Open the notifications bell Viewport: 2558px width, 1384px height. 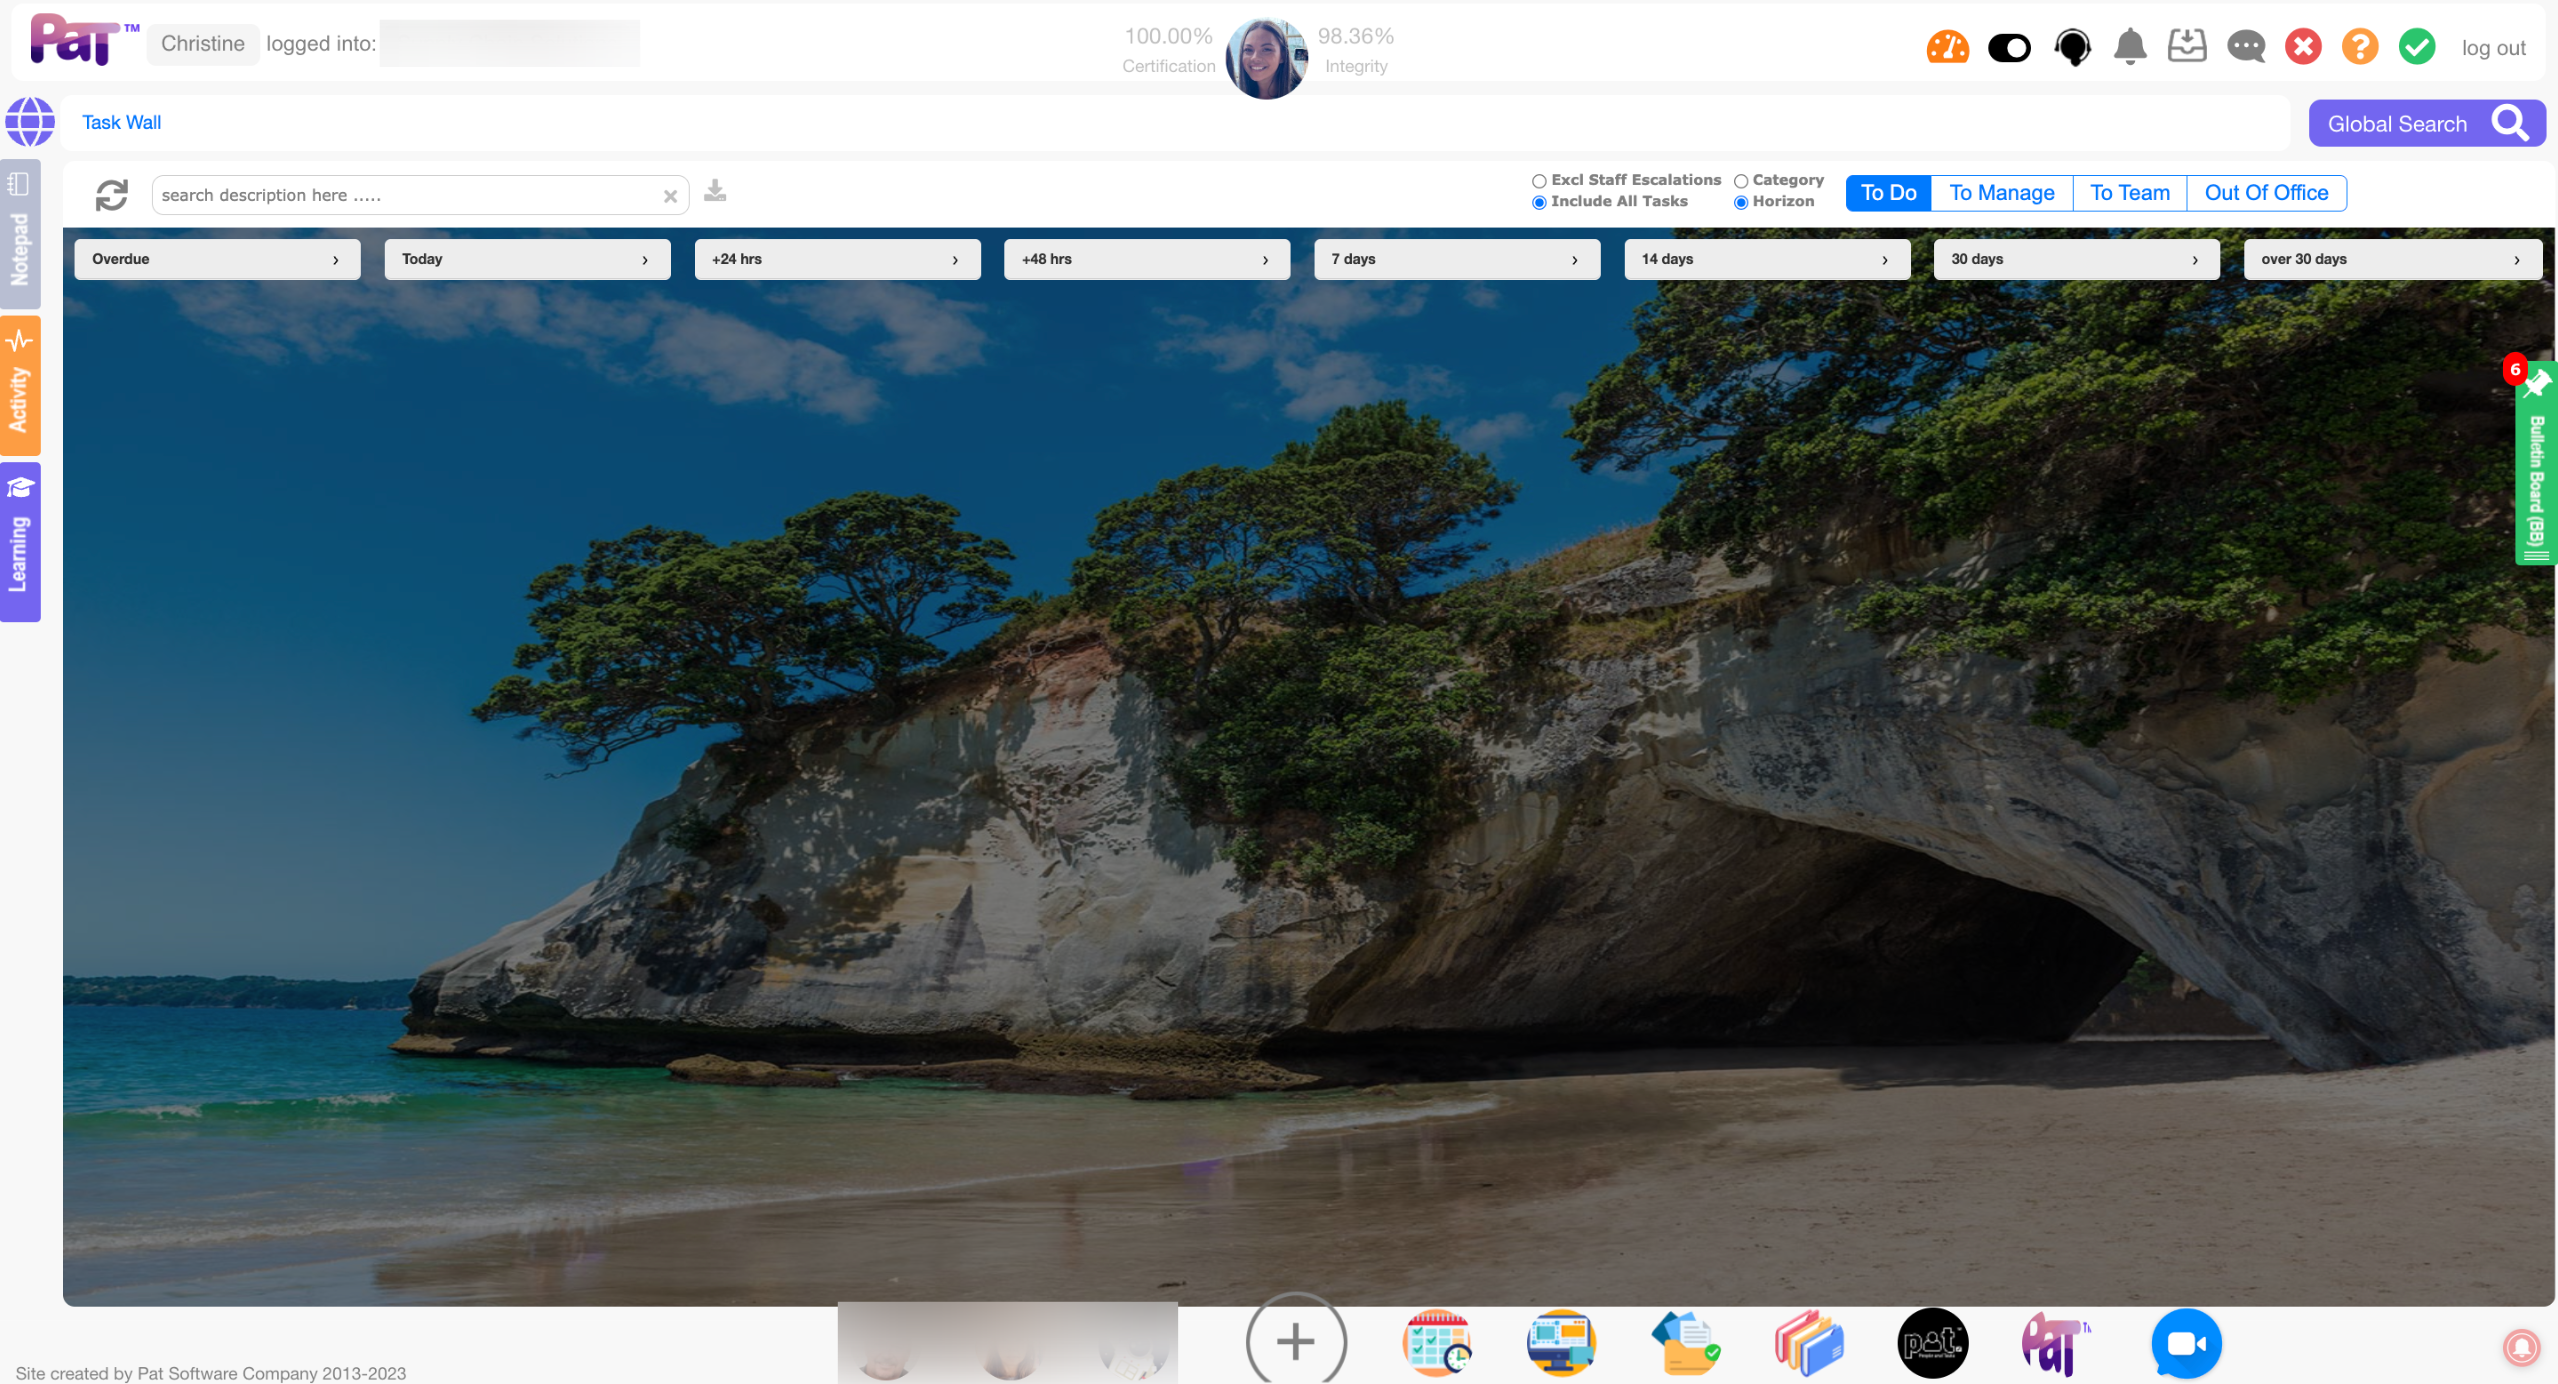click(x=2129, y=47)
